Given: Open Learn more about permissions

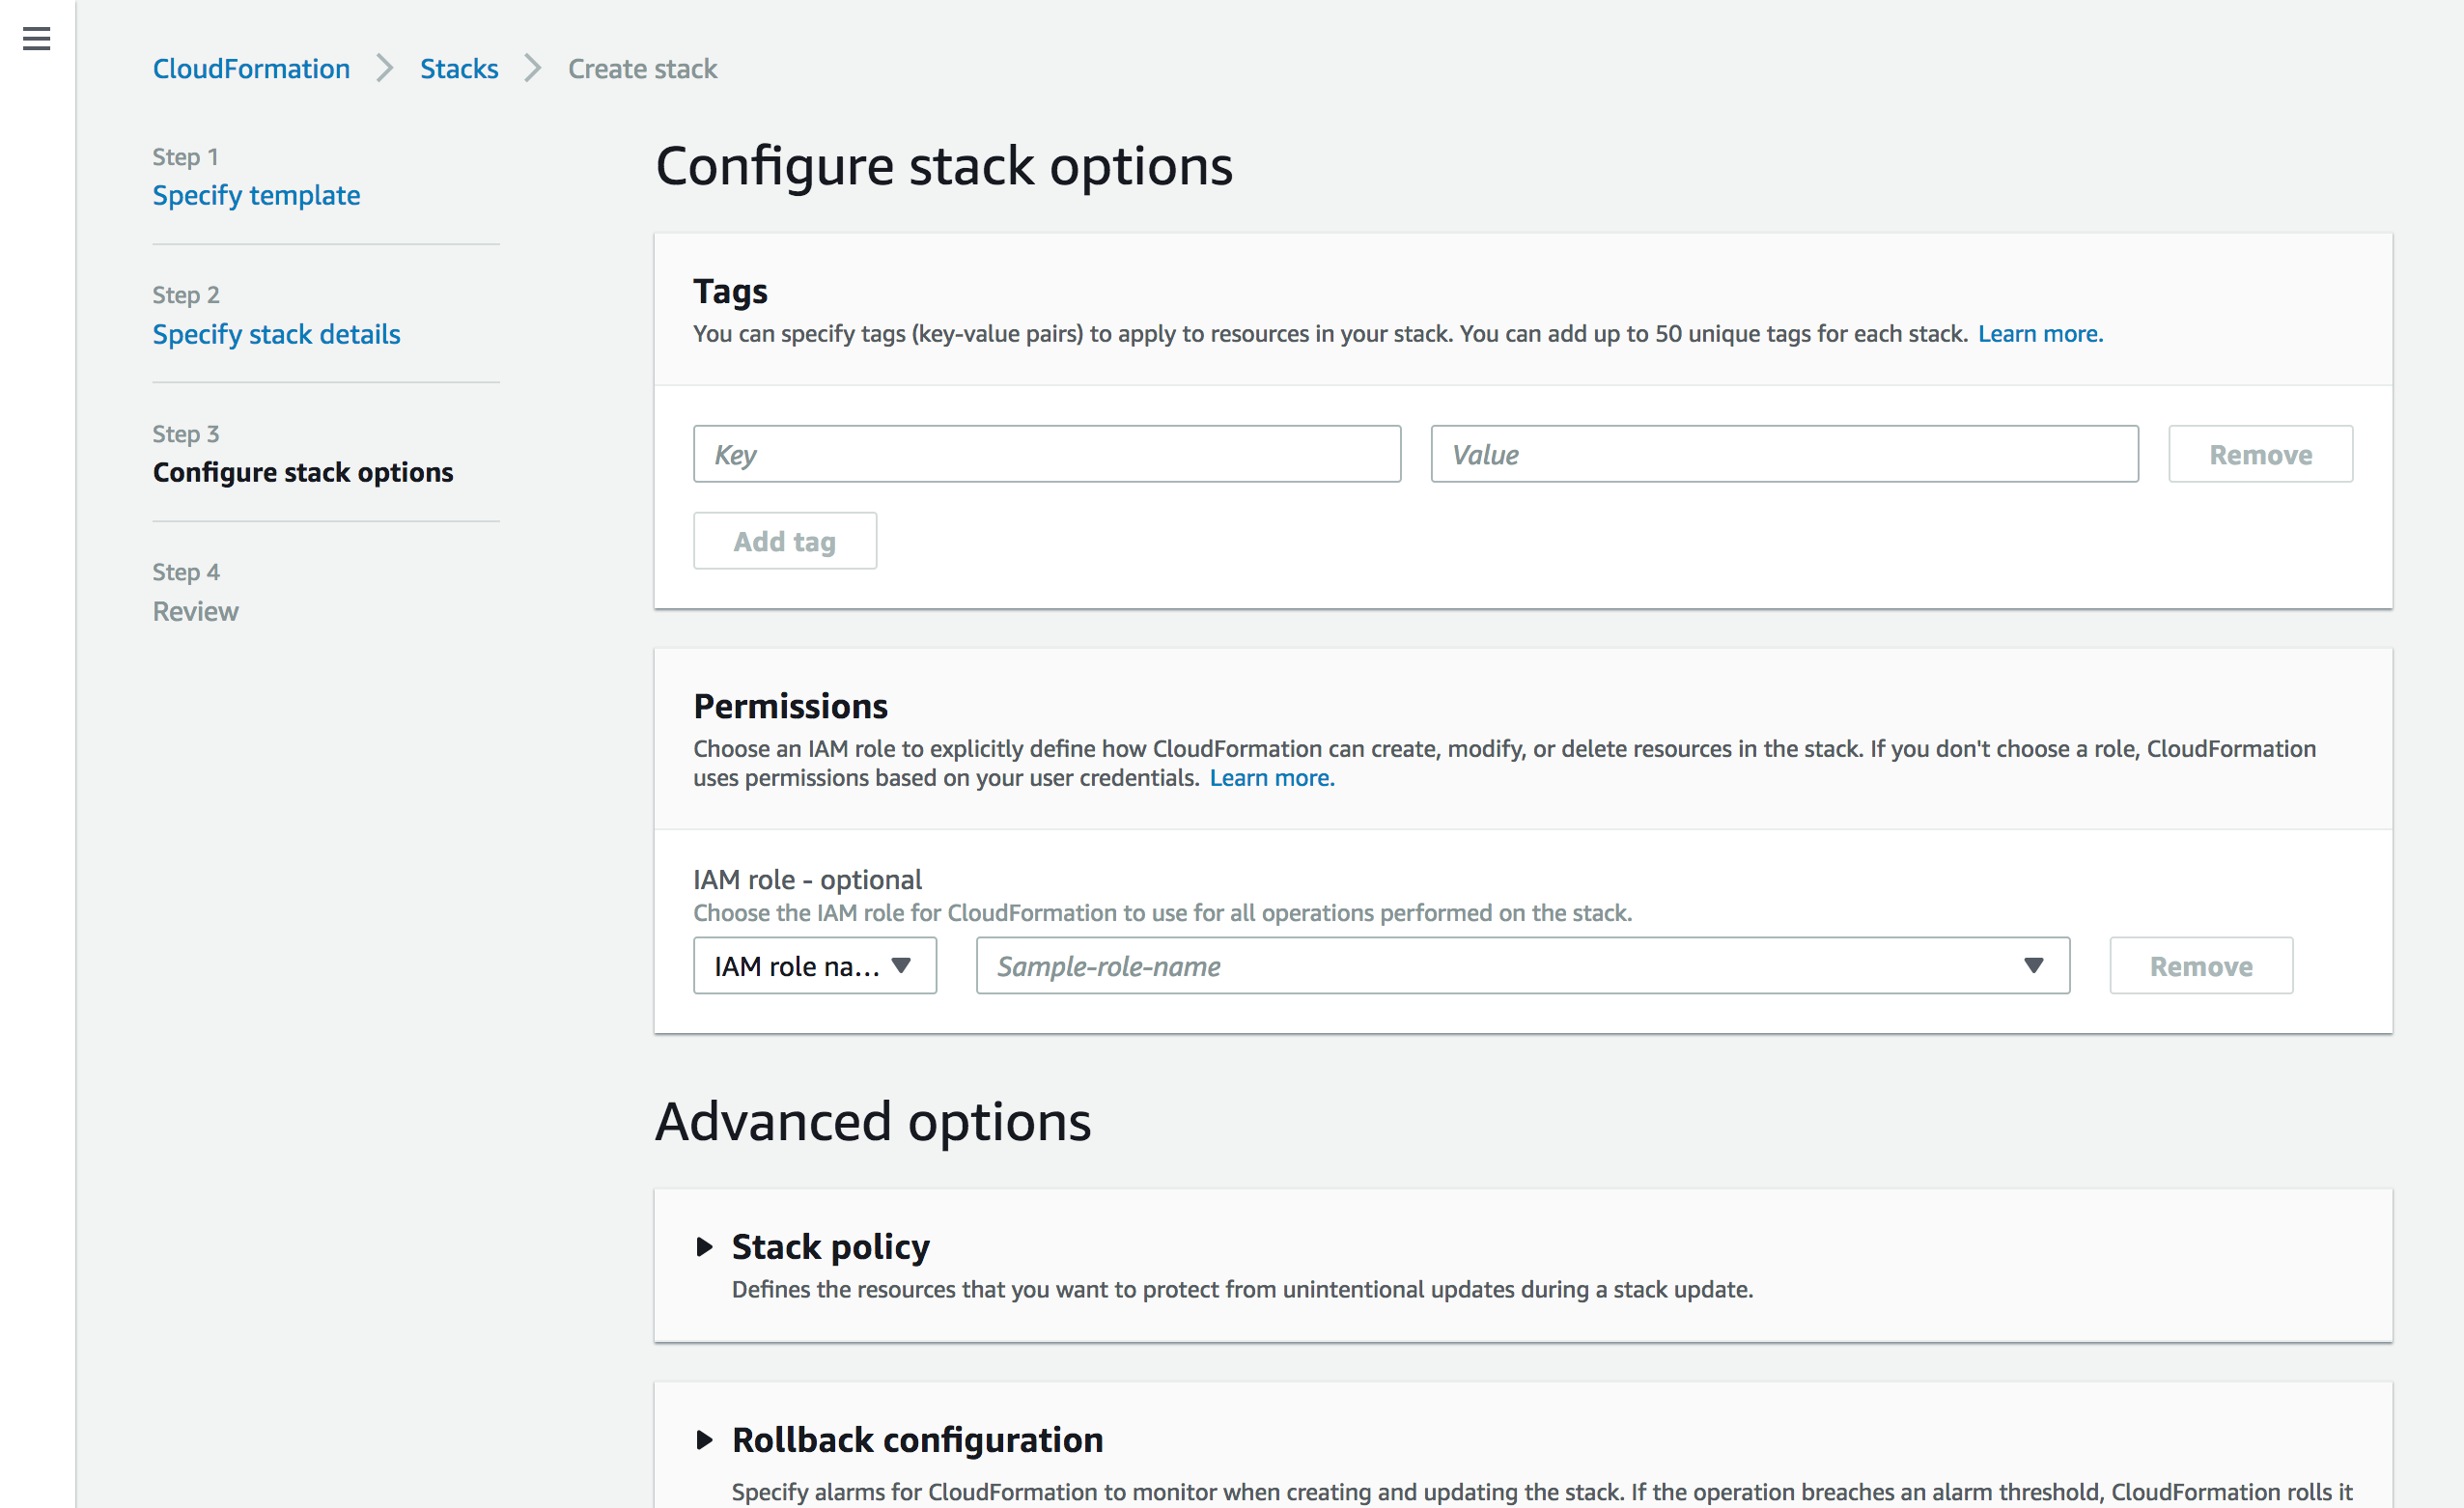Looking at the screenshot, I should [1271, 777].
